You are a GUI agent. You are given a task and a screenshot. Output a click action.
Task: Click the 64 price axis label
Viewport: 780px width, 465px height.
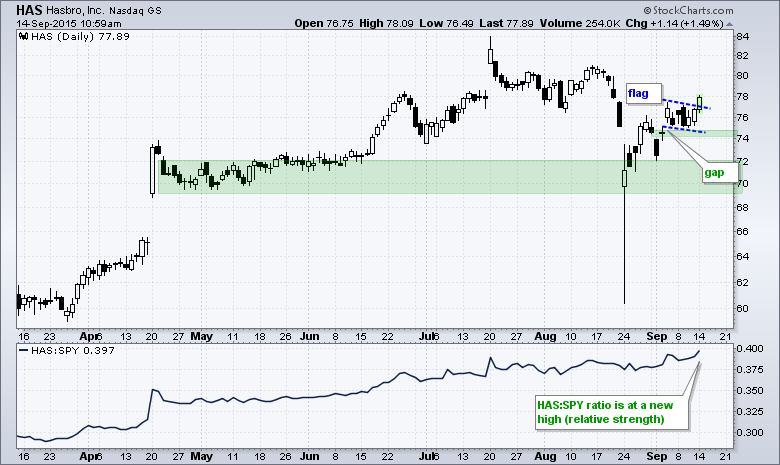[x=743, y=257]
